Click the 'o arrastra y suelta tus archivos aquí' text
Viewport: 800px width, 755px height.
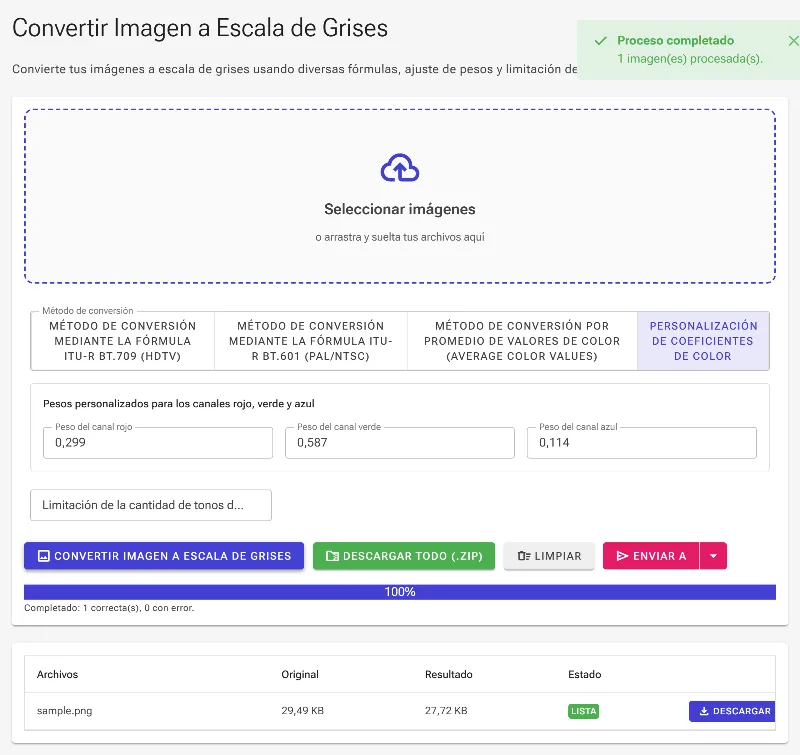click(x=399, y=237)
